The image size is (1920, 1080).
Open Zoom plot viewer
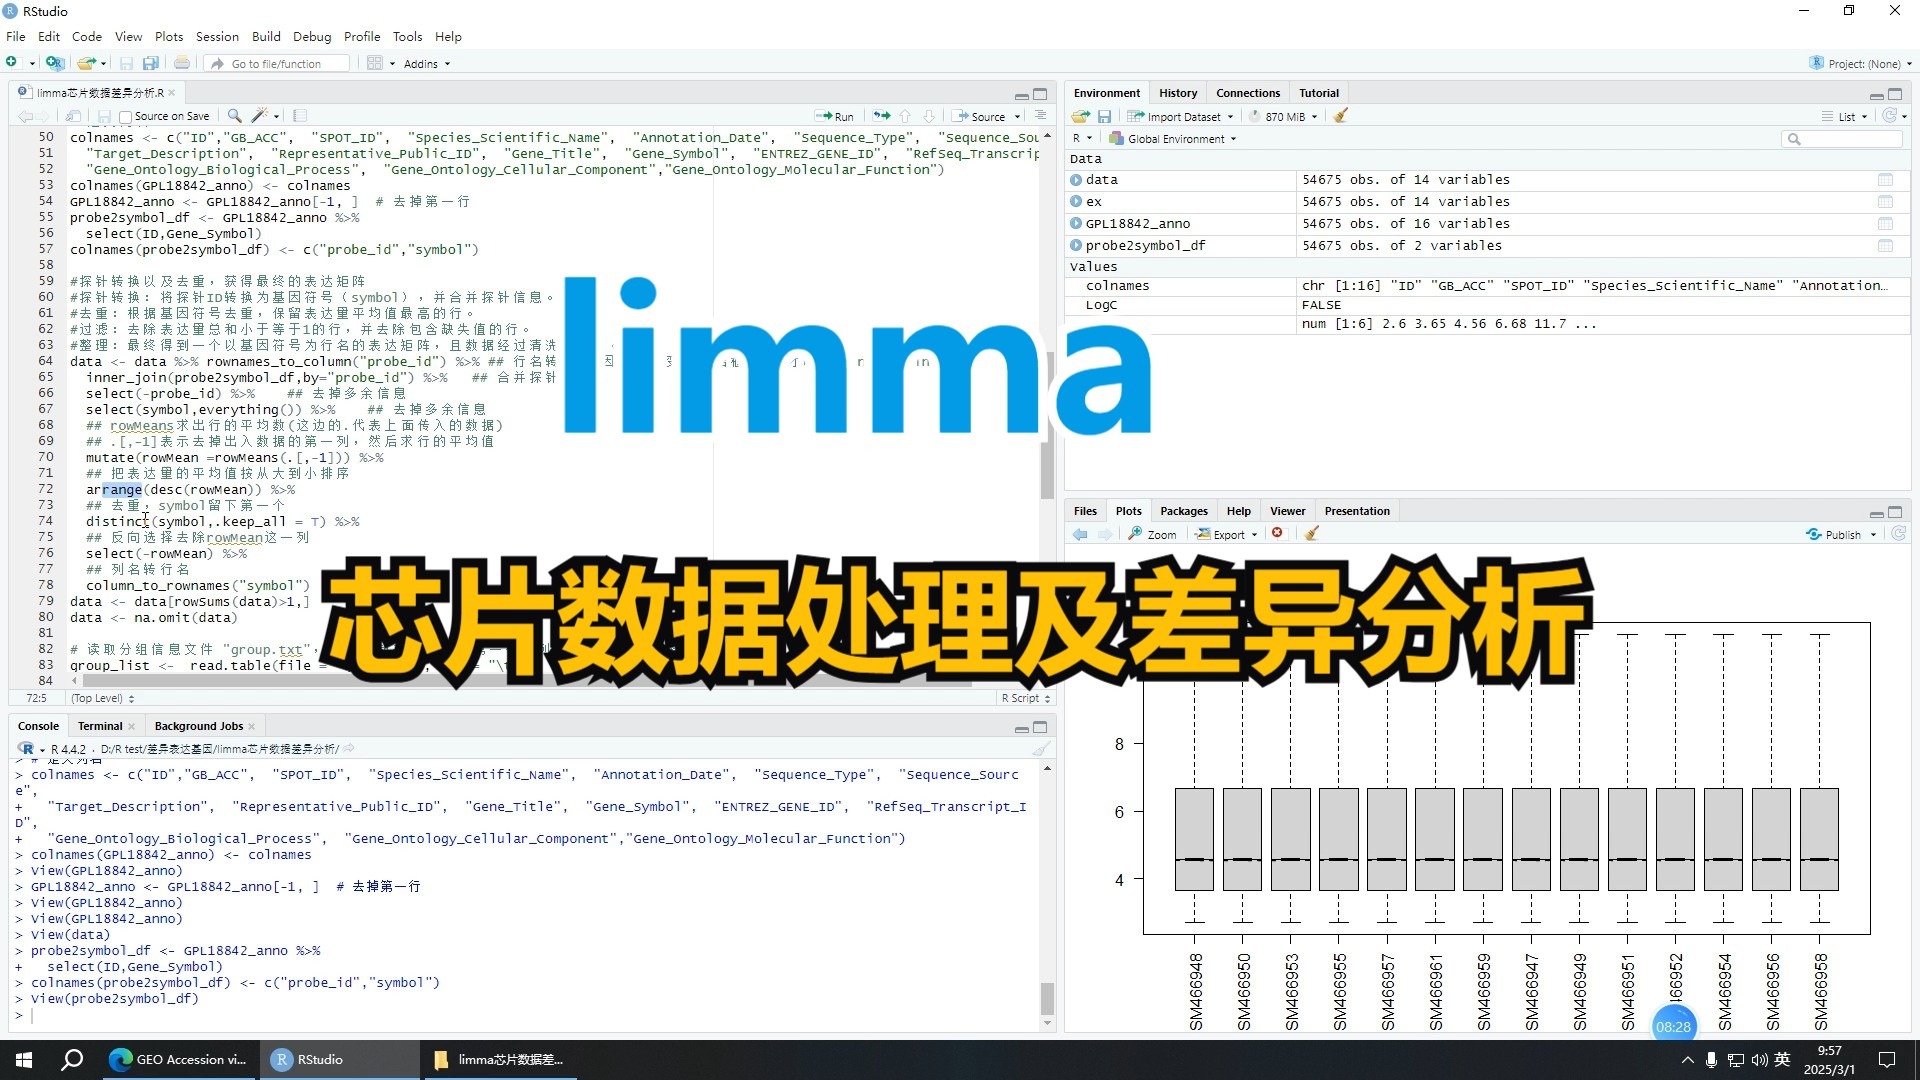1153,534
